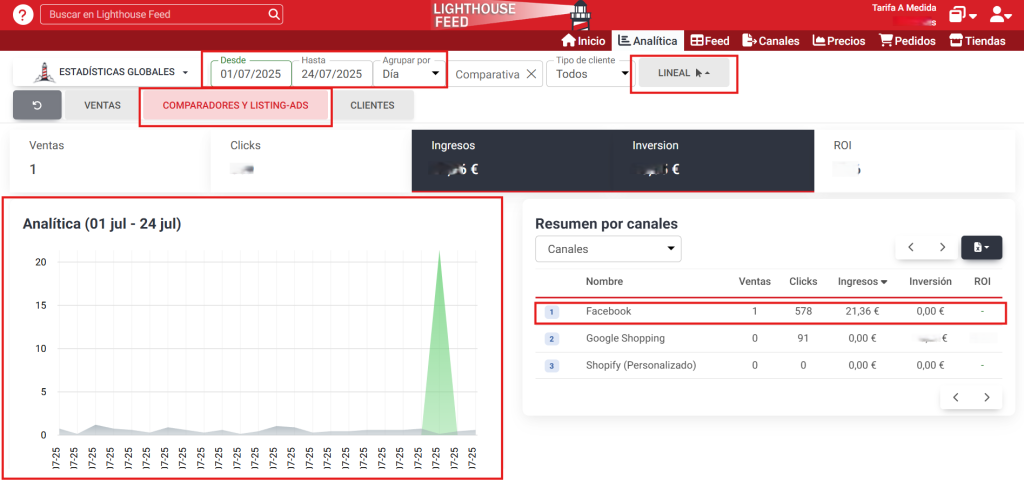Switch to the Ventas tab

coord(103,105)
